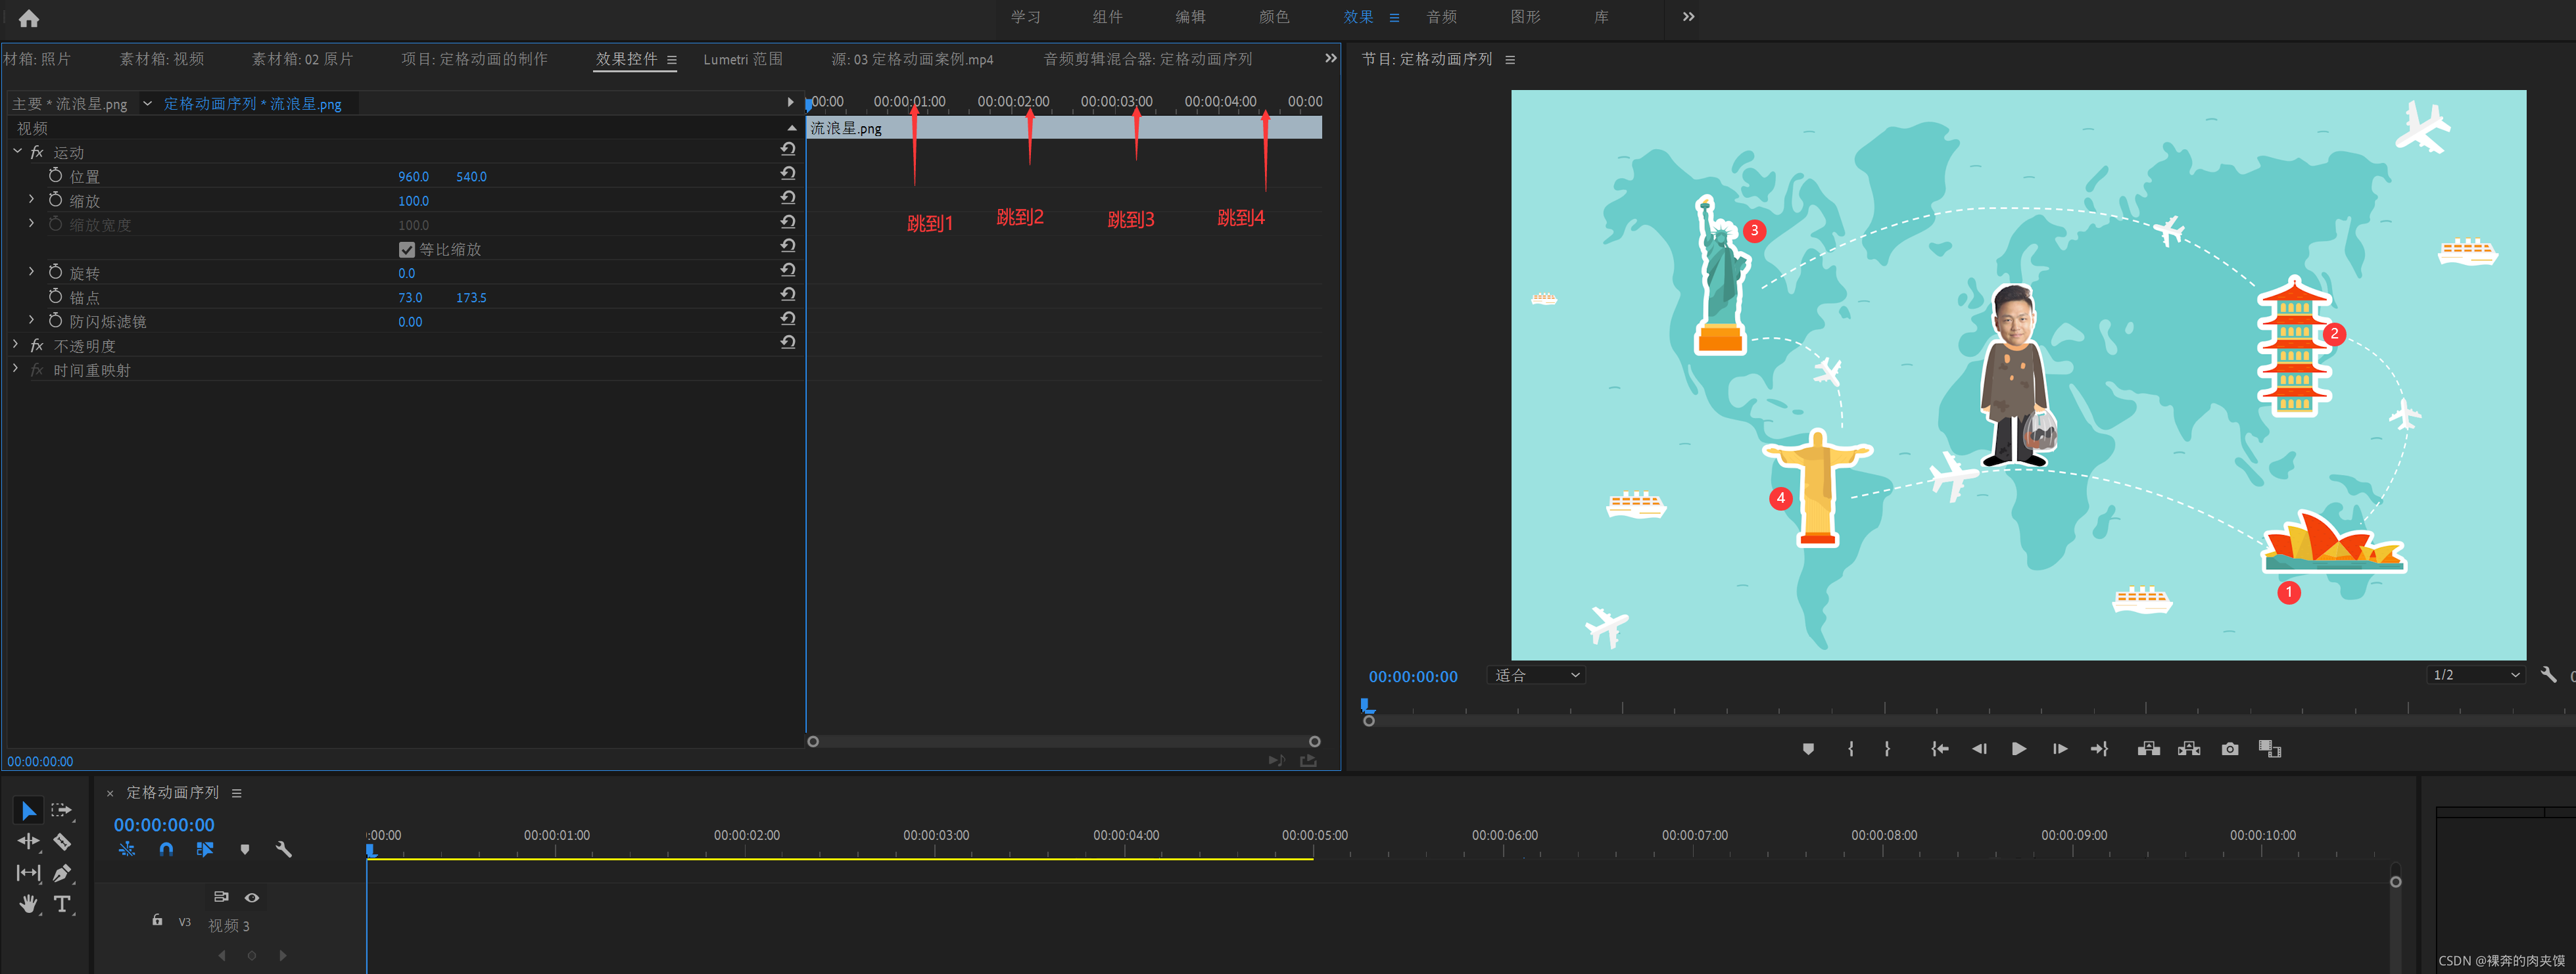The image size is (2576, 974).
Task: Open playback resolution 1/2 dropdown
Action: (2476, 675)
